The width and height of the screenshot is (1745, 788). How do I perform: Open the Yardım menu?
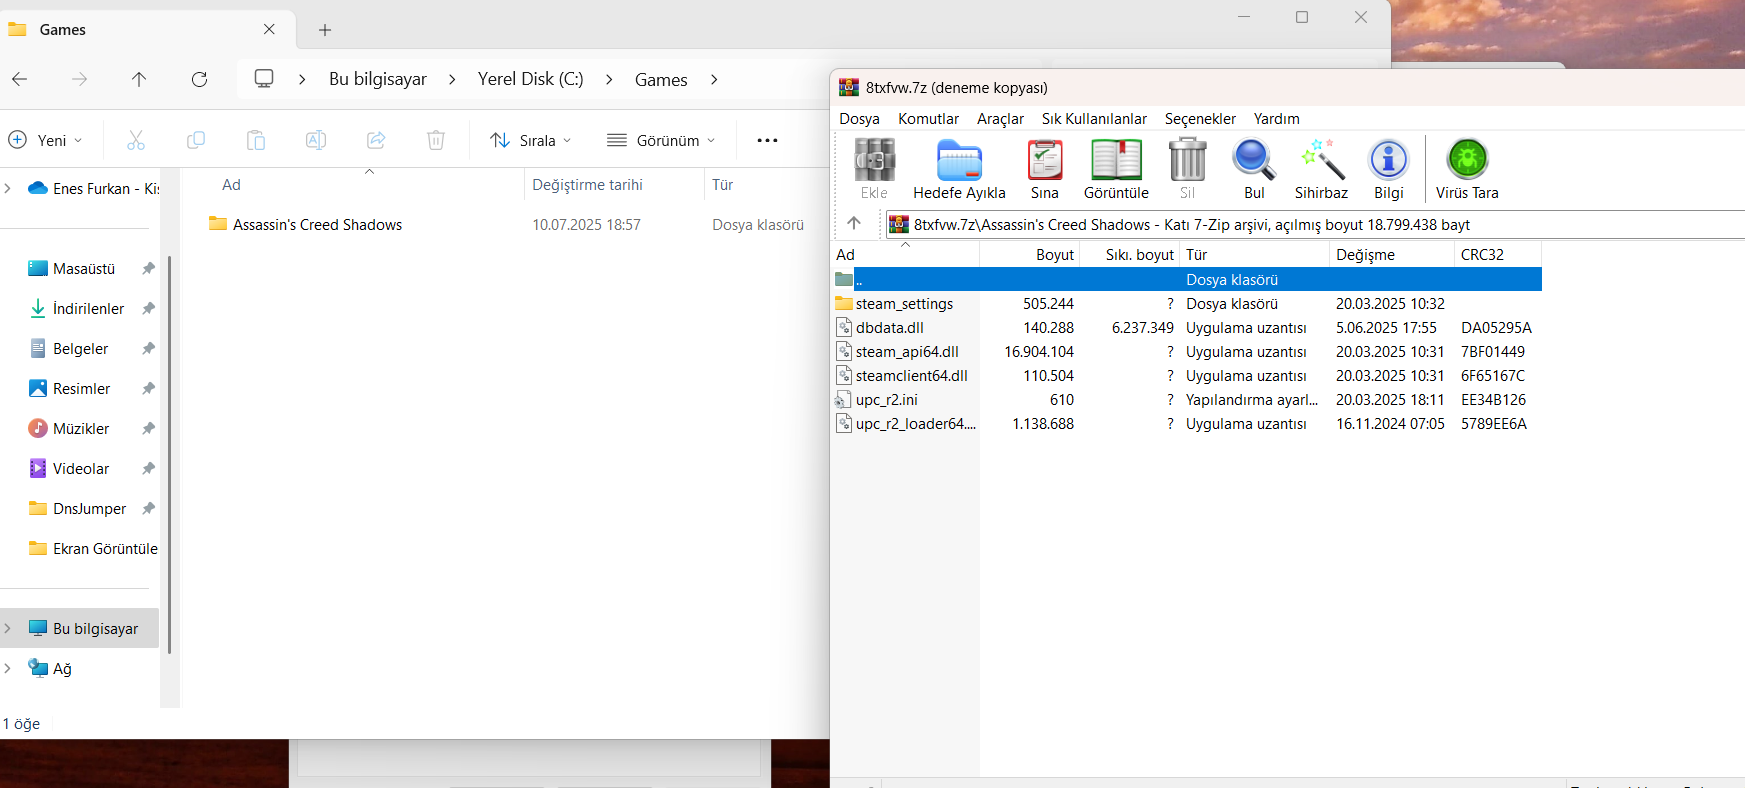(1276, 118)
